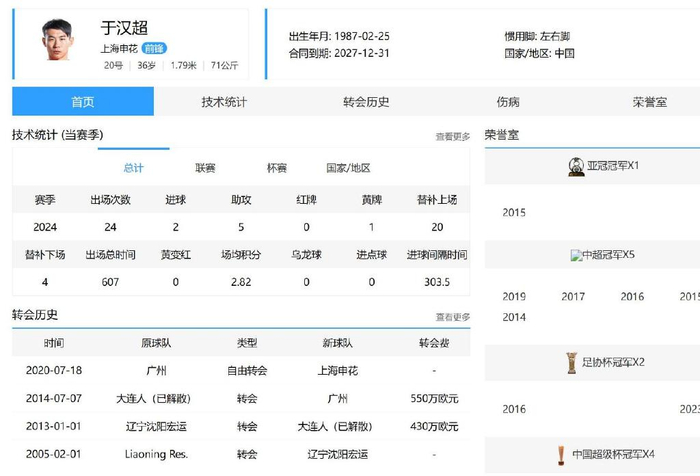Click the 足协杯冠军X2 honor title

point(613,362)
